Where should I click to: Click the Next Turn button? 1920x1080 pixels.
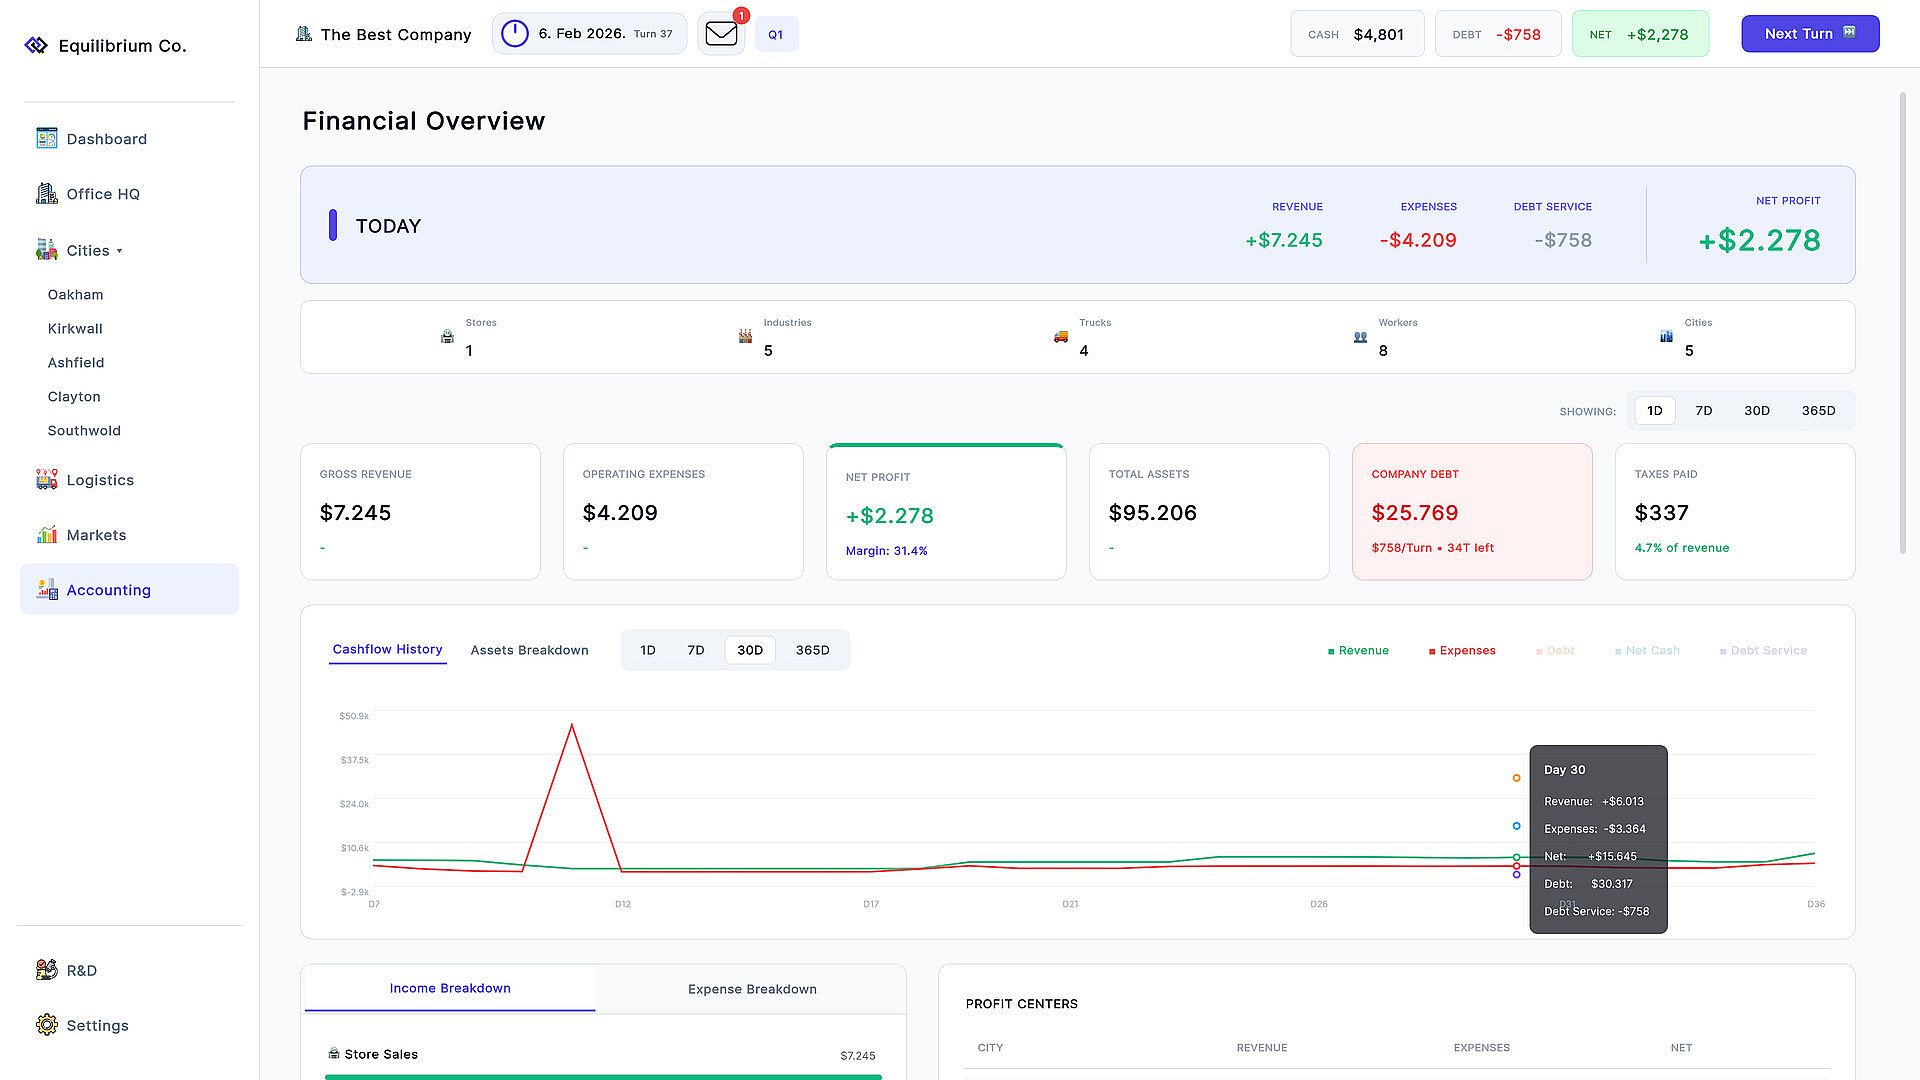1810,34
